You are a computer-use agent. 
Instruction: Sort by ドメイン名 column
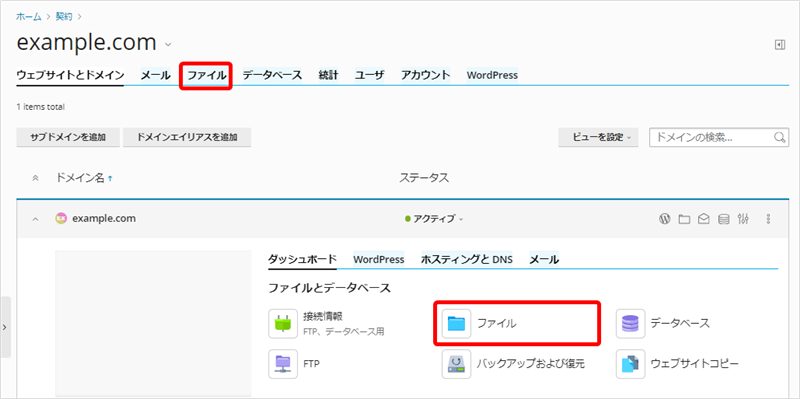[x=84, y=178]
